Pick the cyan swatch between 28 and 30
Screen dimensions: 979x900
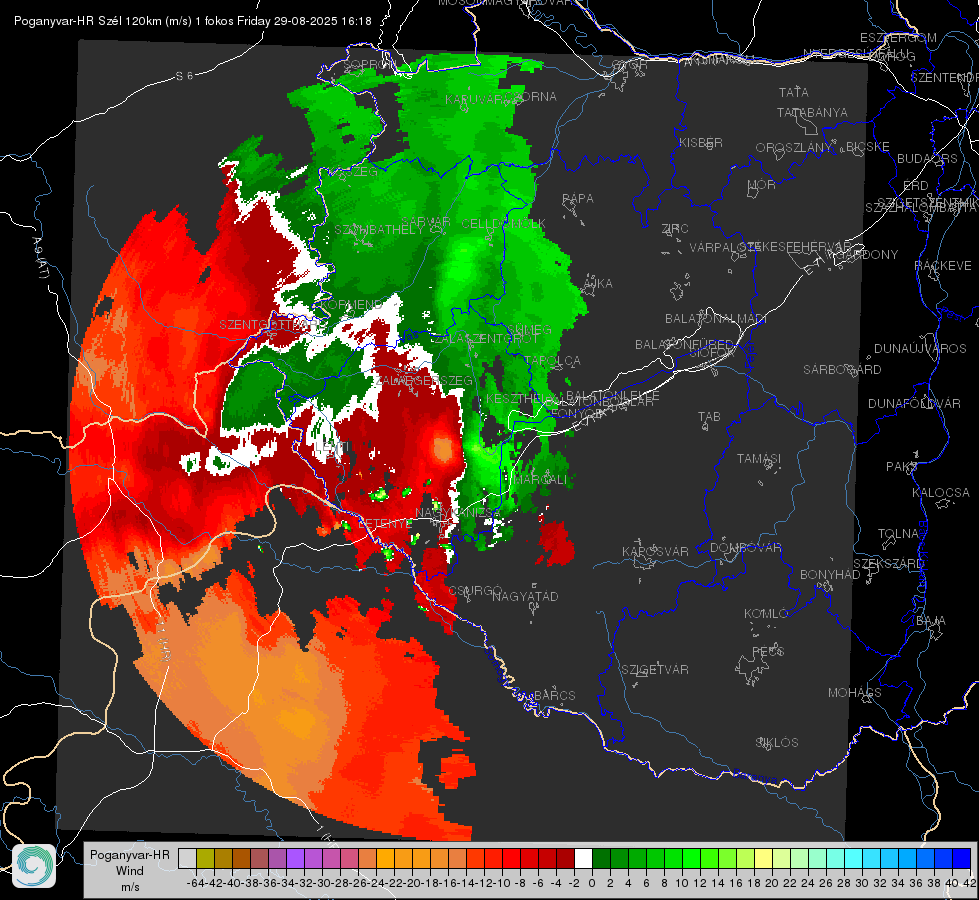point(854,859)
